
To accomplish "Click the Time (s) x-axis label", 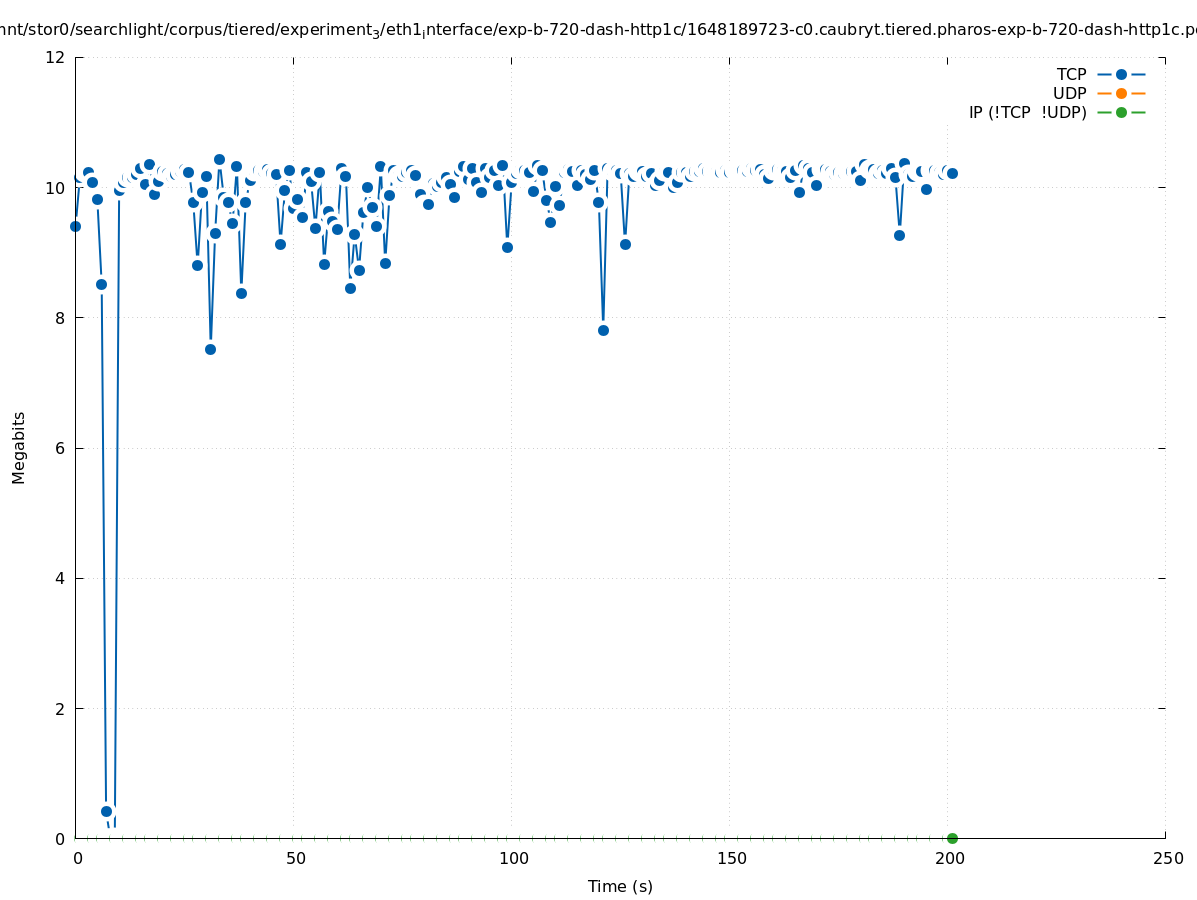I will click(620, 886).
